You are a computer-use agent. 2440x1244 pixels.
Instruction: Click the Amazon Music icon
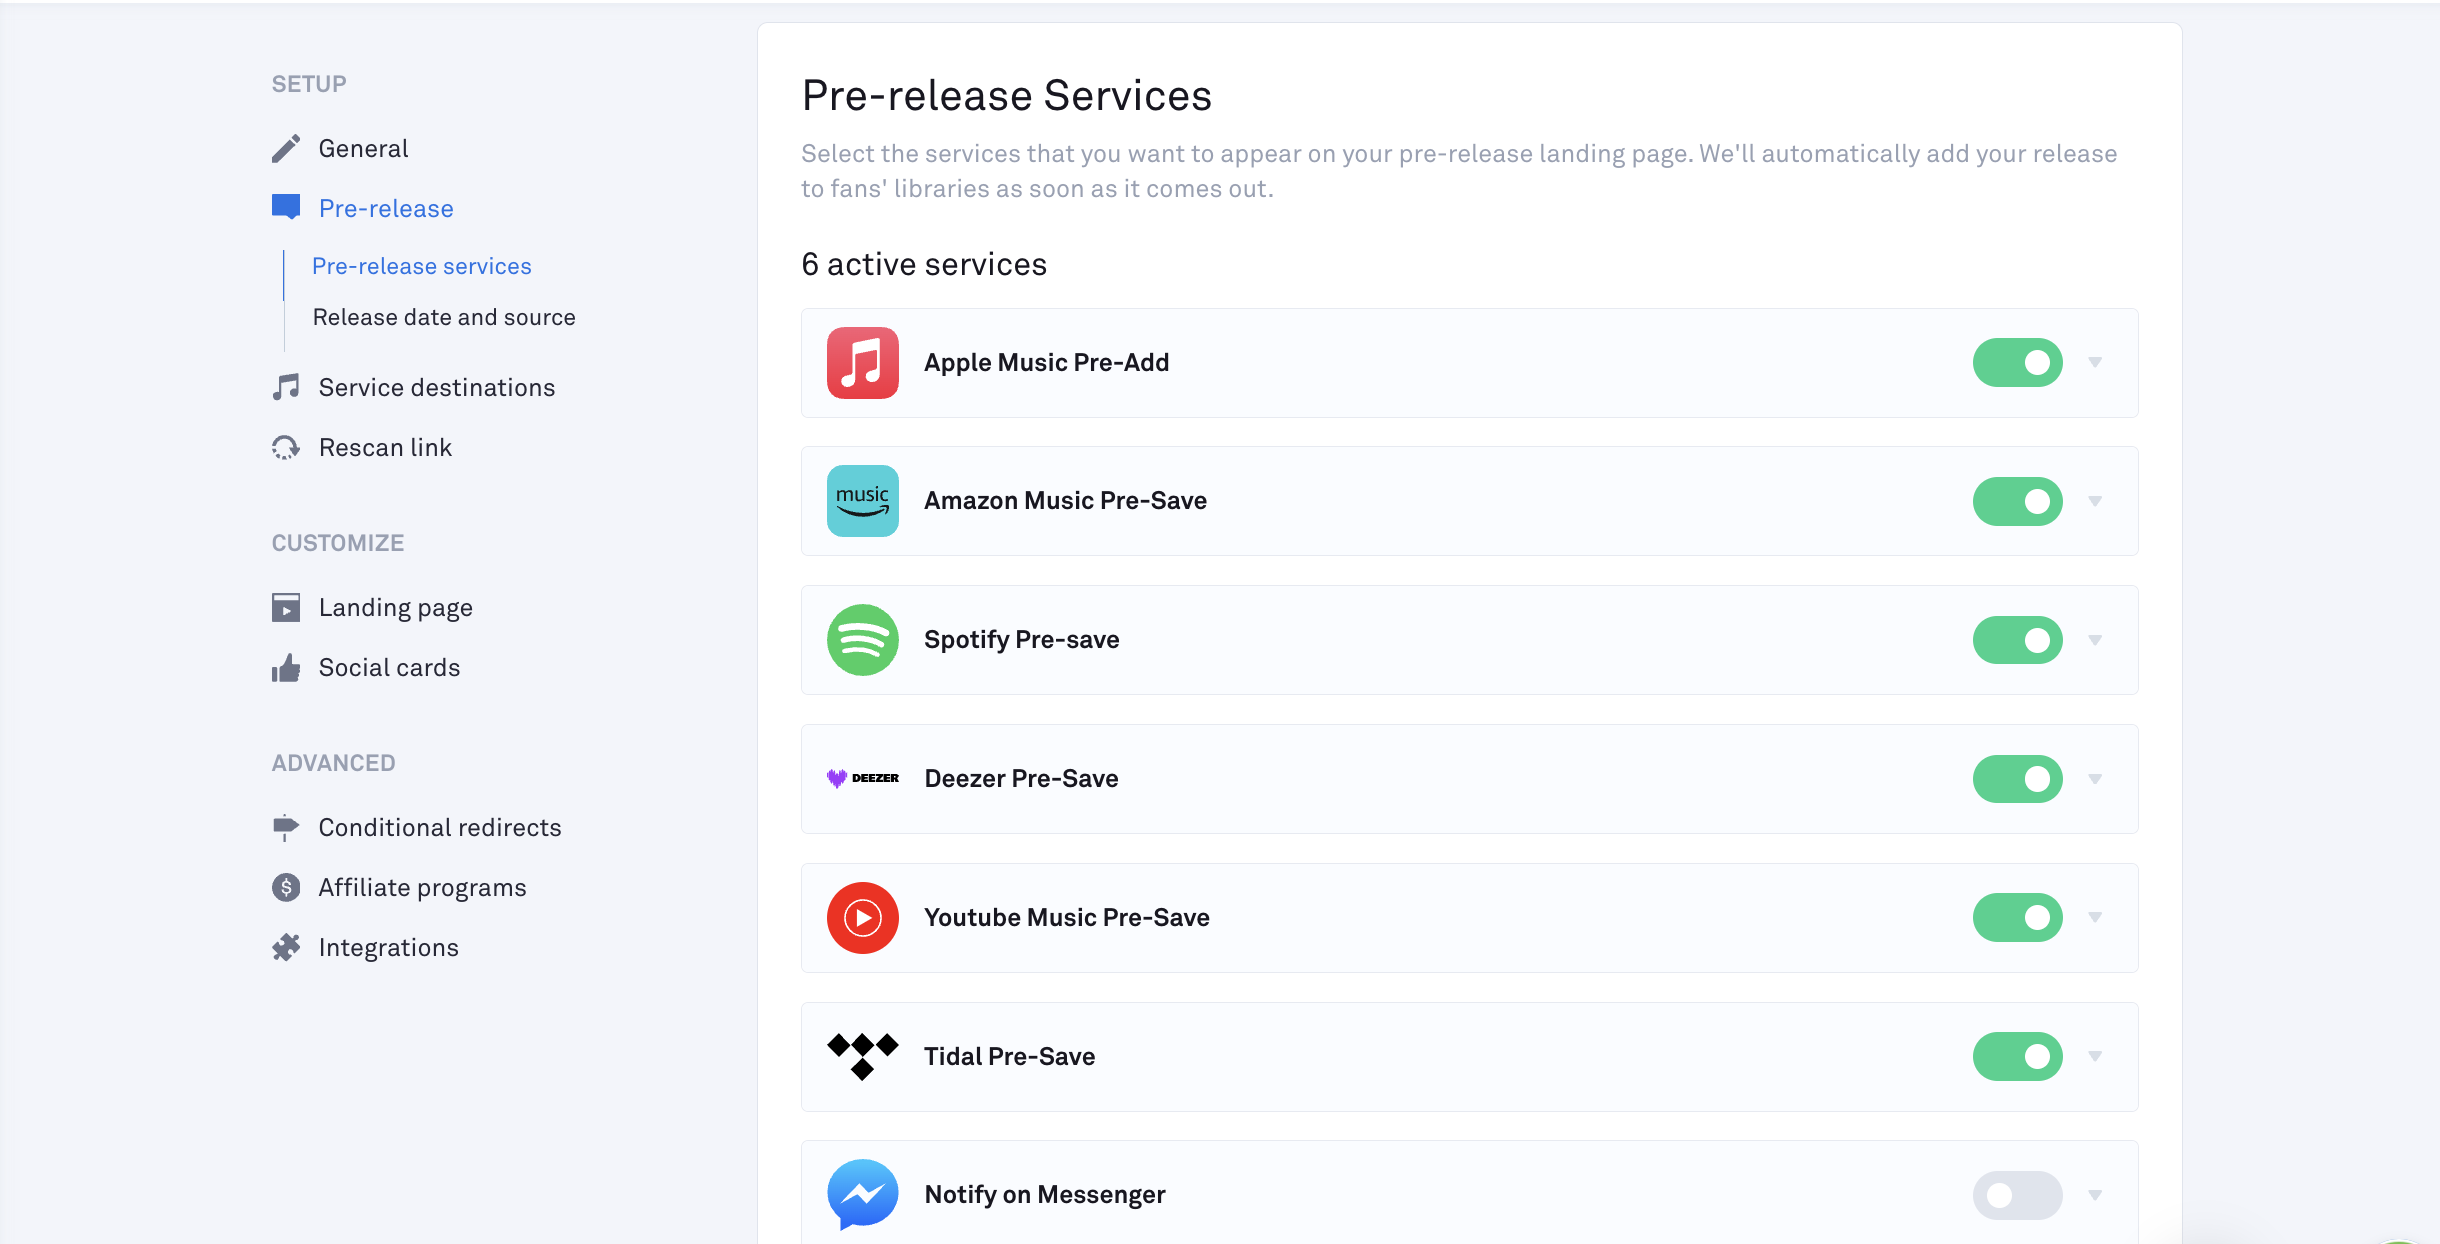[x=861, y=501]
